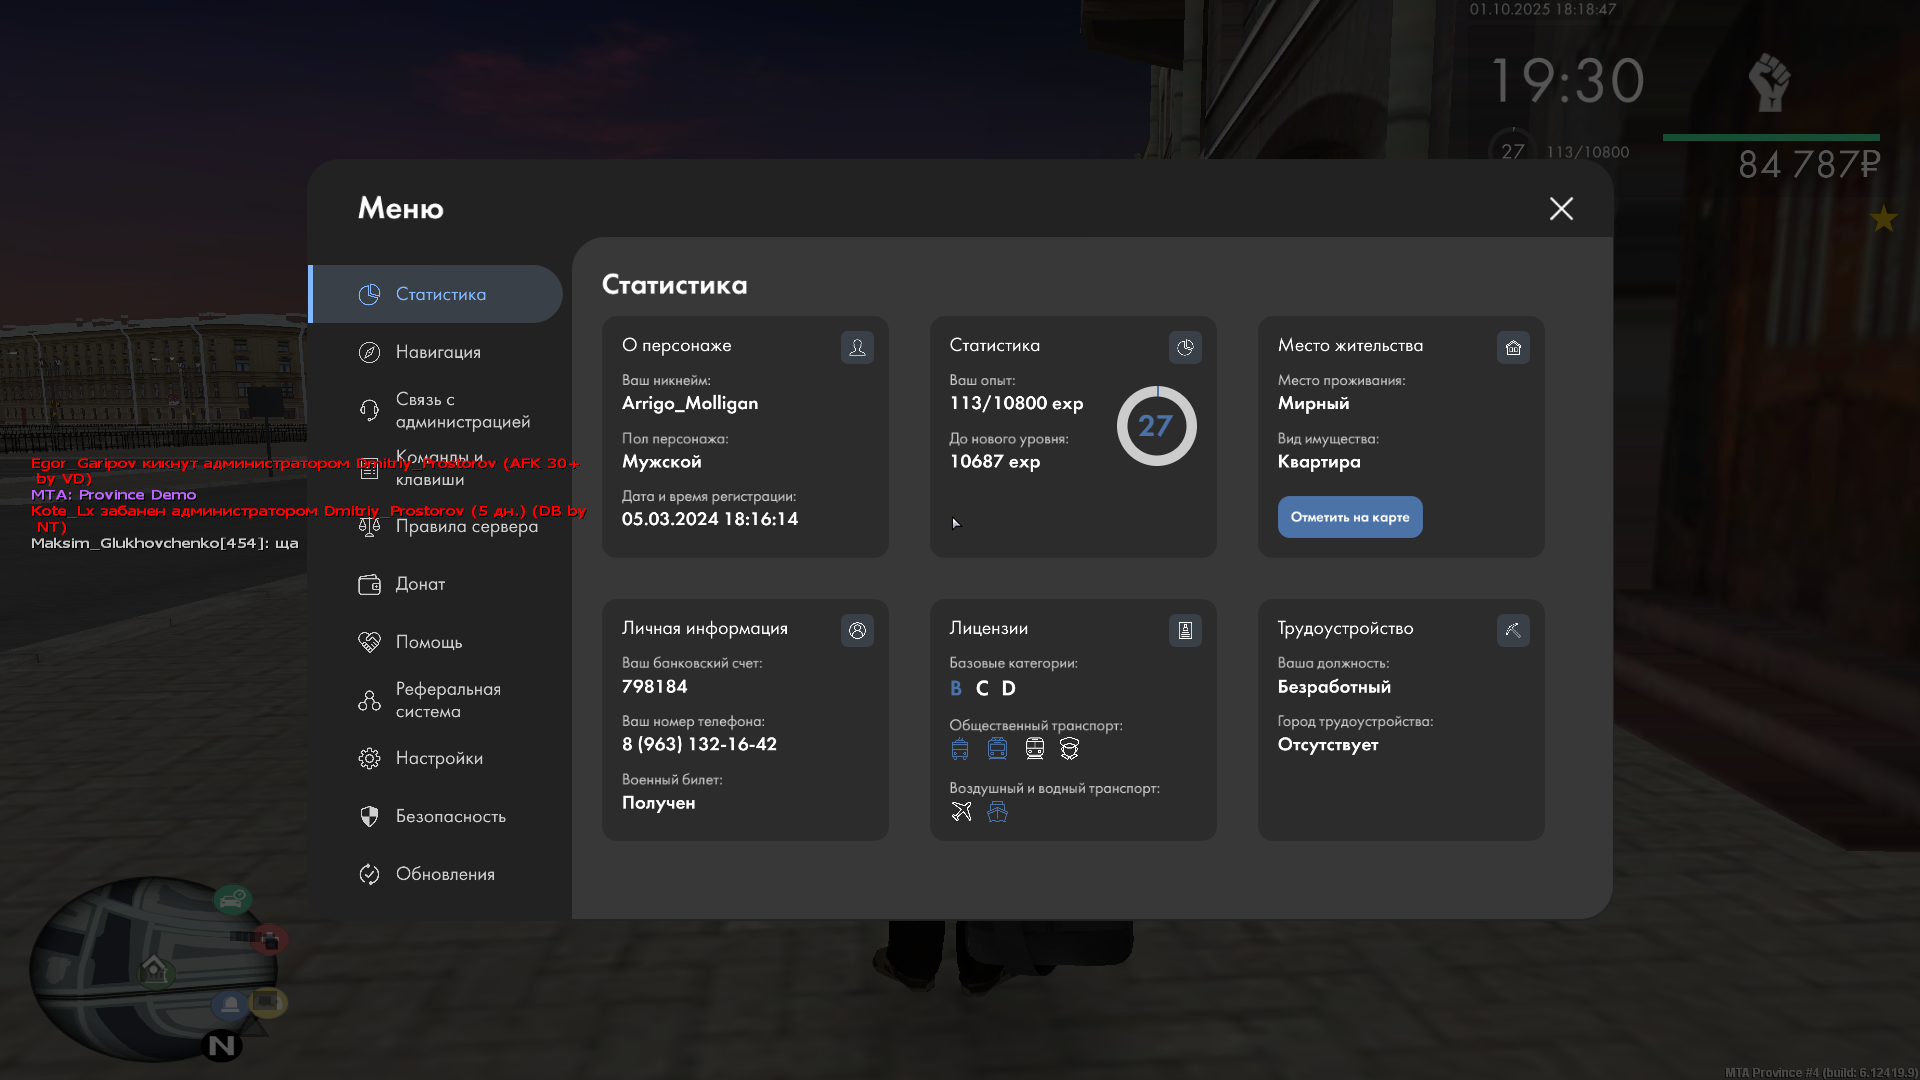Open the Навигация menu section
1920x1080 pixels.
tap(437, 352)
